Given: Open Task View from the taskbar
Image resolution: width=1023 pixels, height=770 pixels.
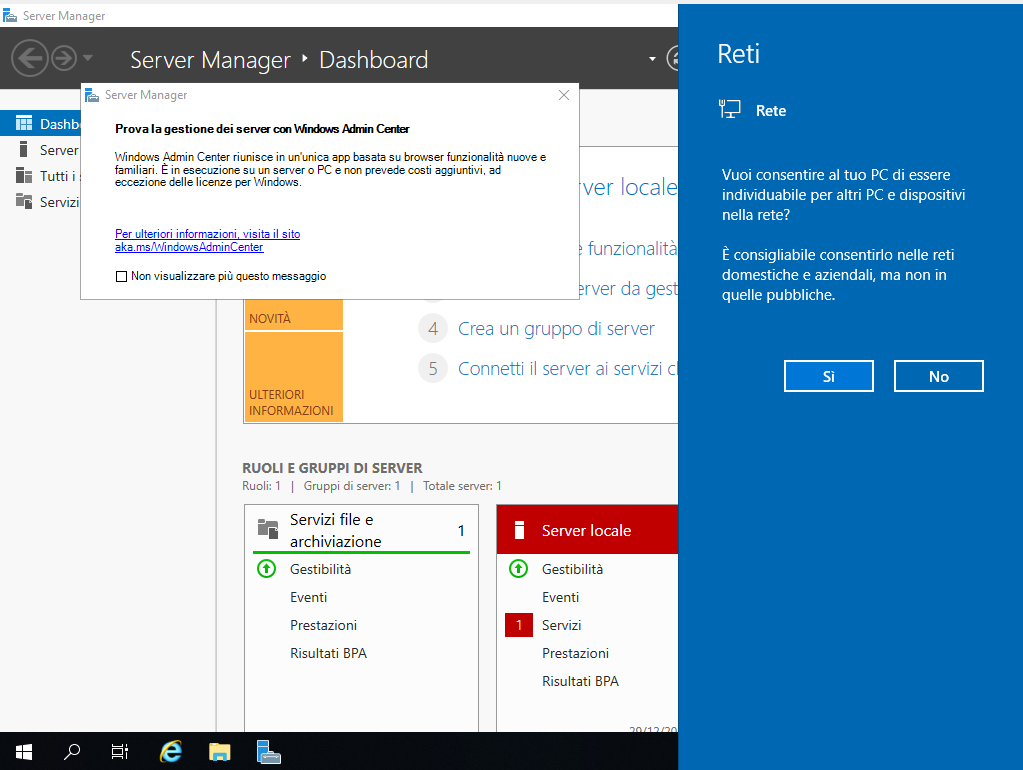Looking at the screenshot, I should click(120, 752).
